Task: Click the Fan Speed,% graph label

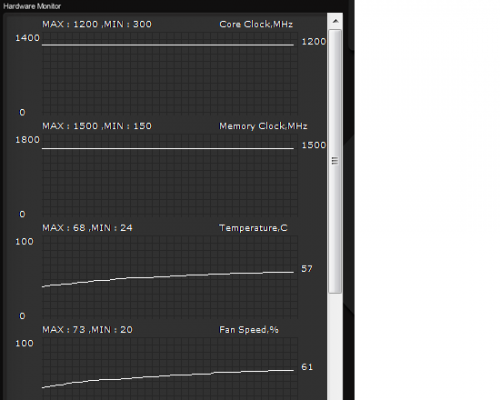Action: pyautogui.click(x=249, y=330)
